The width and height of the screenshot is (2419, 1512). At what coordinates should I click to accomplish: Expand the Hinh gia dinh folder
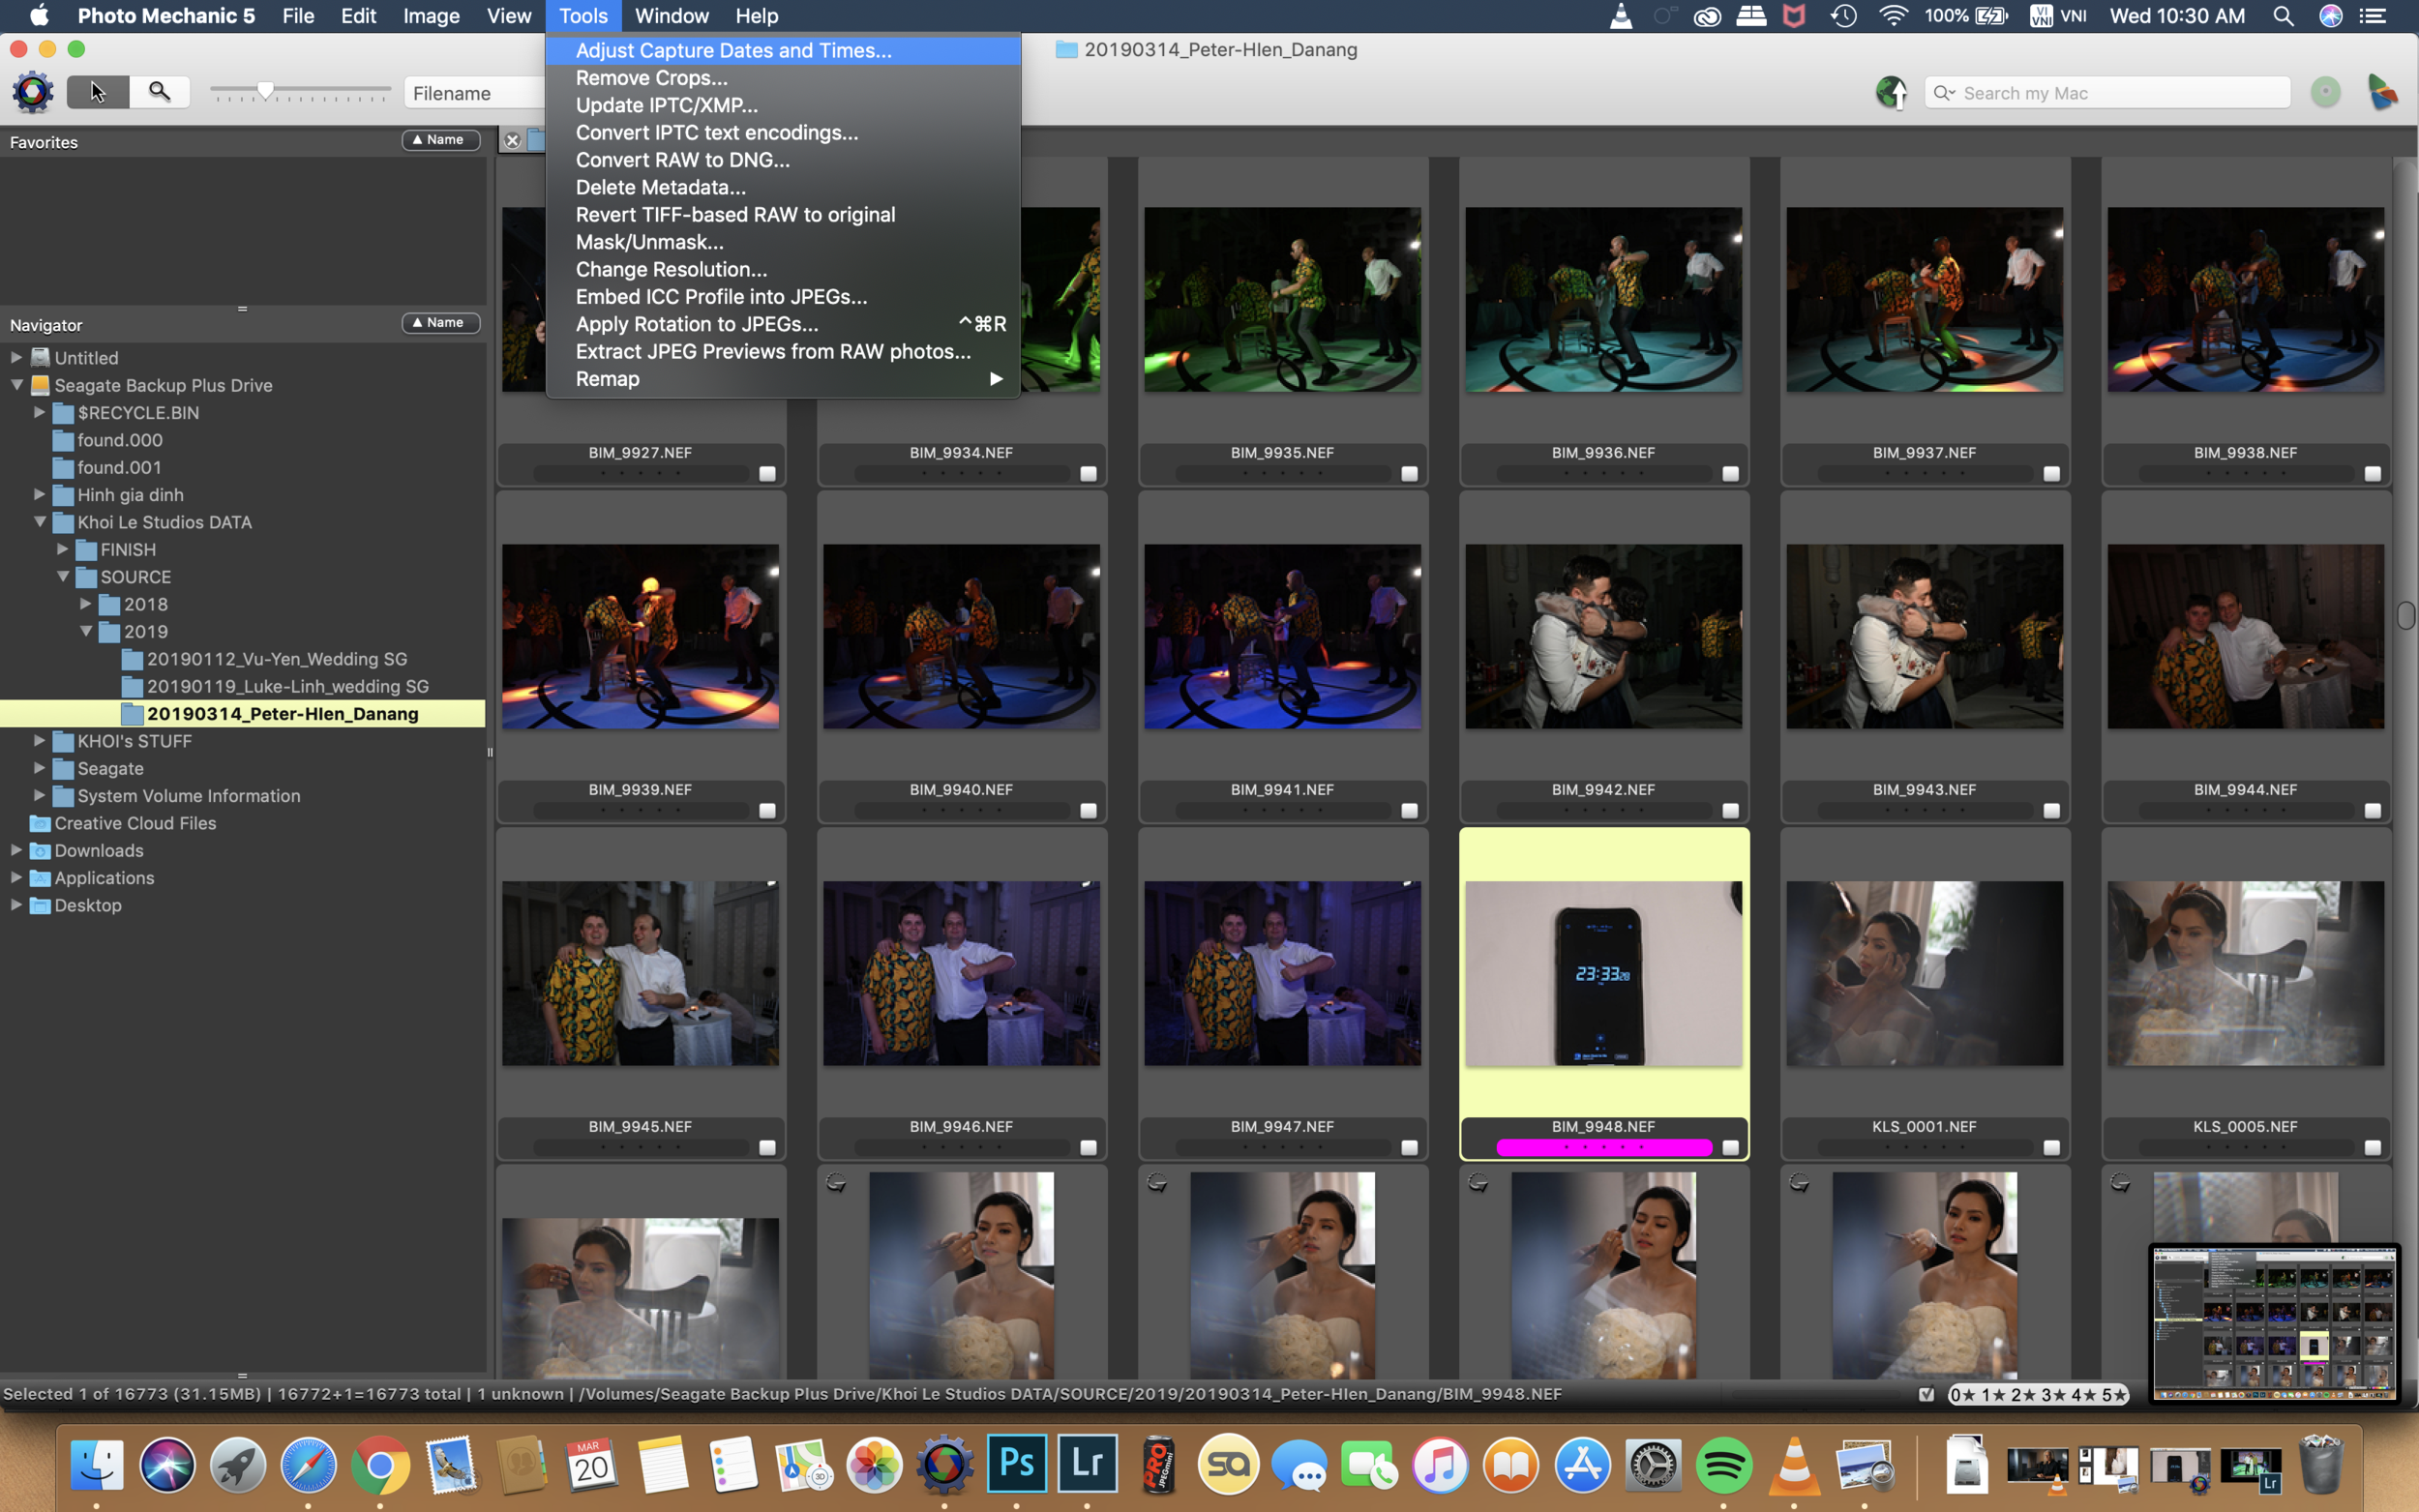pos(39,494)
